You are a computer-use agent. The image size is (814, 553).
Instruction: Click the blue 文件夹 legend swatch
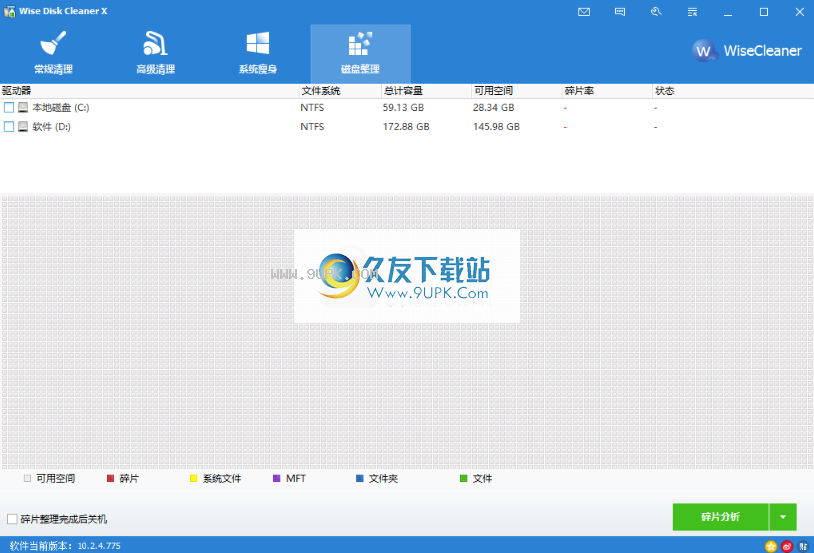(360, 478)
